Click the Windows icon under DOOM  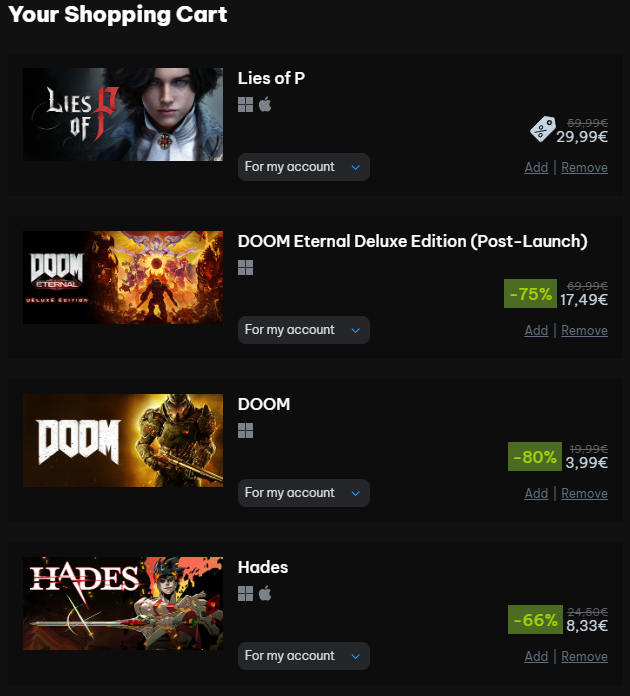(x=246, y=431)
